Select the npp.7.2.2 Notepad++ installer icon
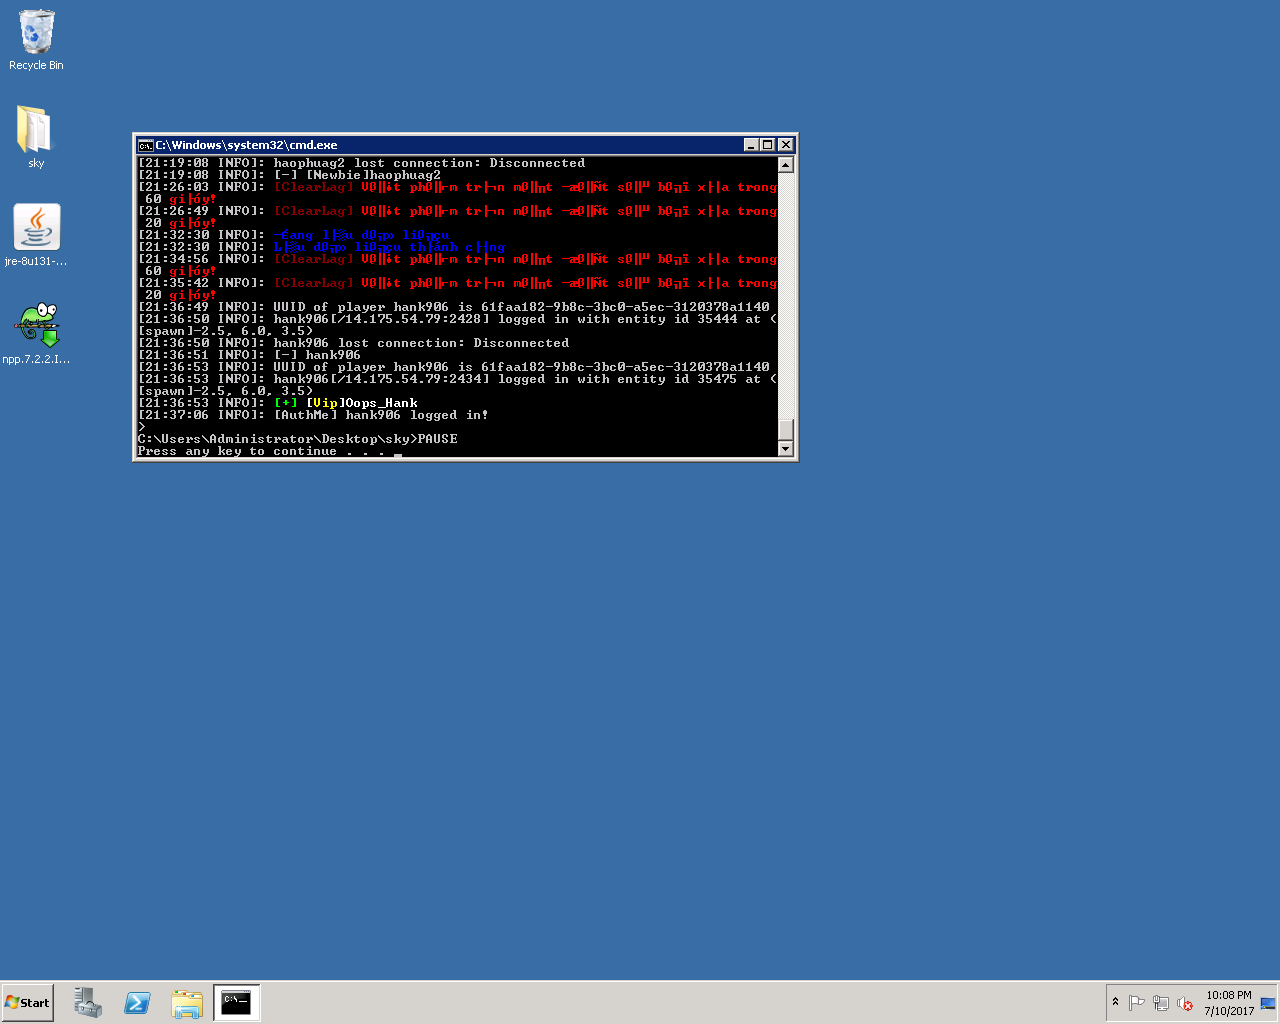The image size is (1280, 1024). [x=36, y=333]
